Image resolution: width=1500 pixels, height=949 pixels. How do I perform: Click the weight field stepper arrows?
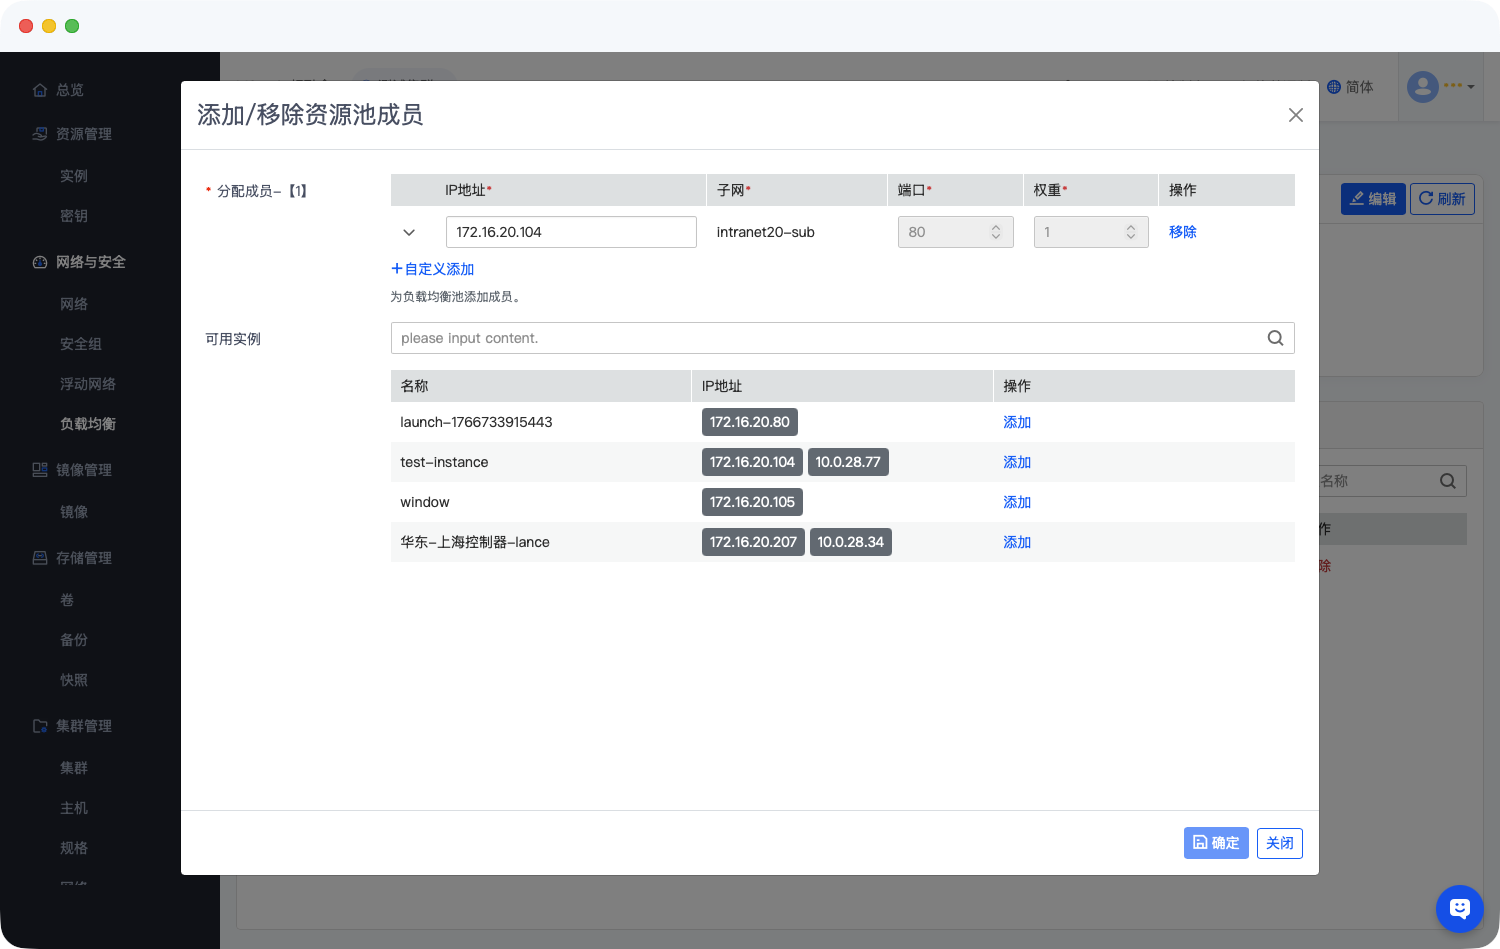1131,232
